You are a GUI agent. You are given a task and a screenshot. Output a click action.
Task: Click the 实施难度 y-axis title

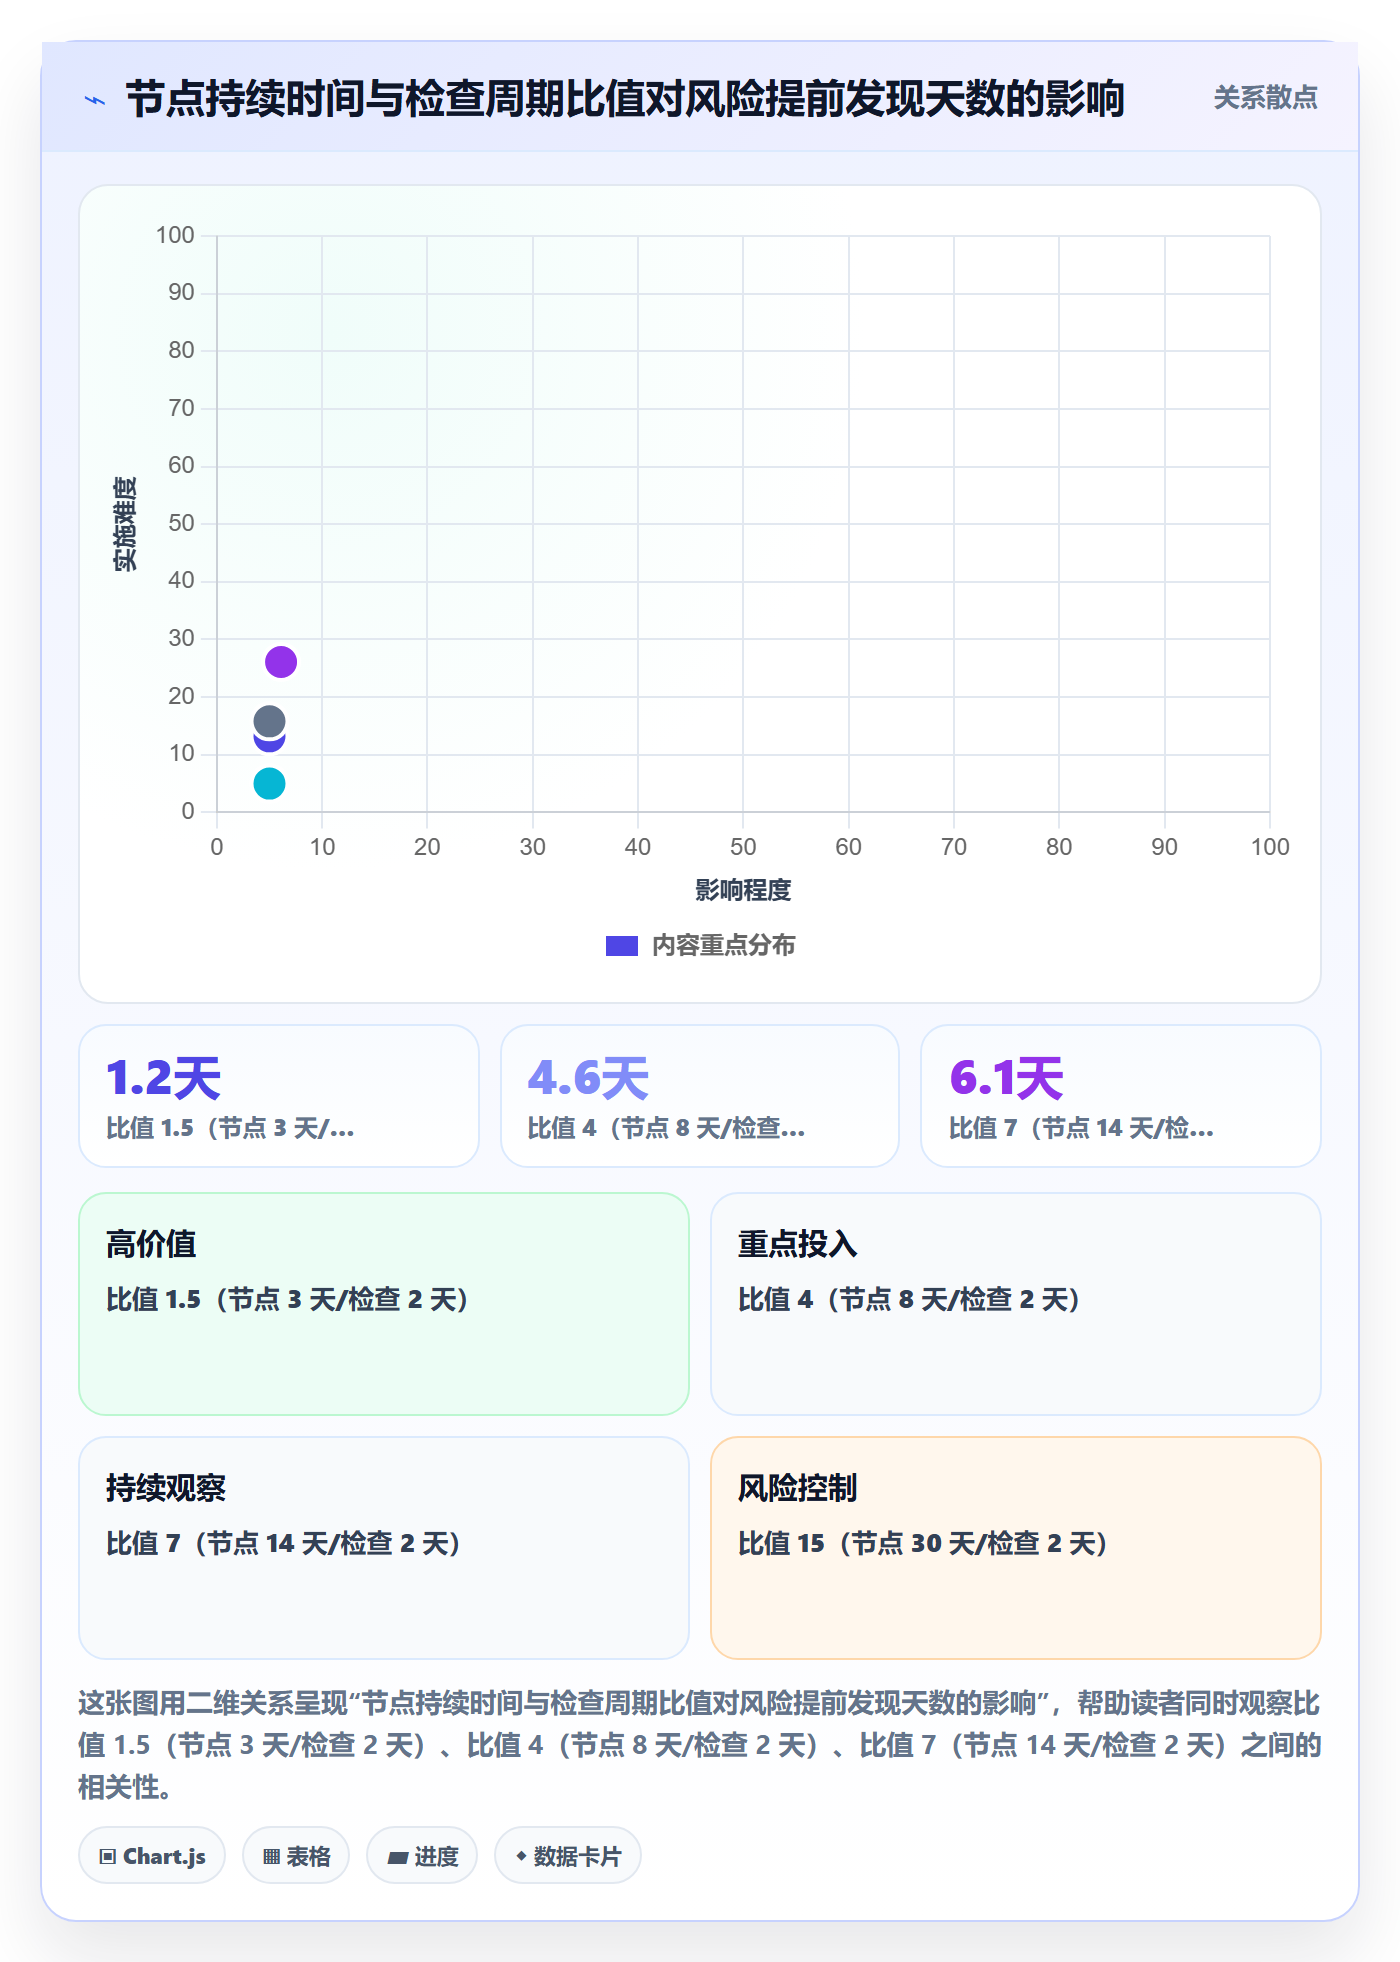click(x=125, y=524)
